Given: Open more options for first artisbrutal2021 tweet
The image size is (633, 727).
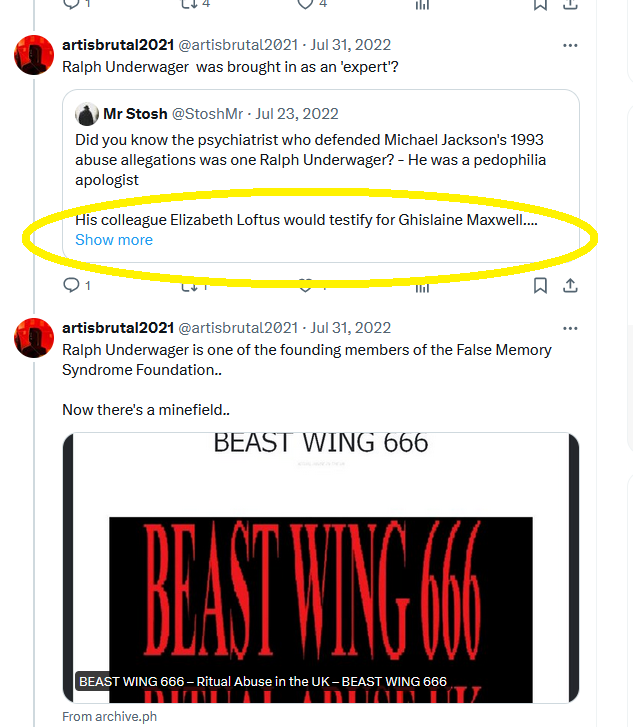Looking at the screenshot, I should pyautogui.click(x=570, y=45).
